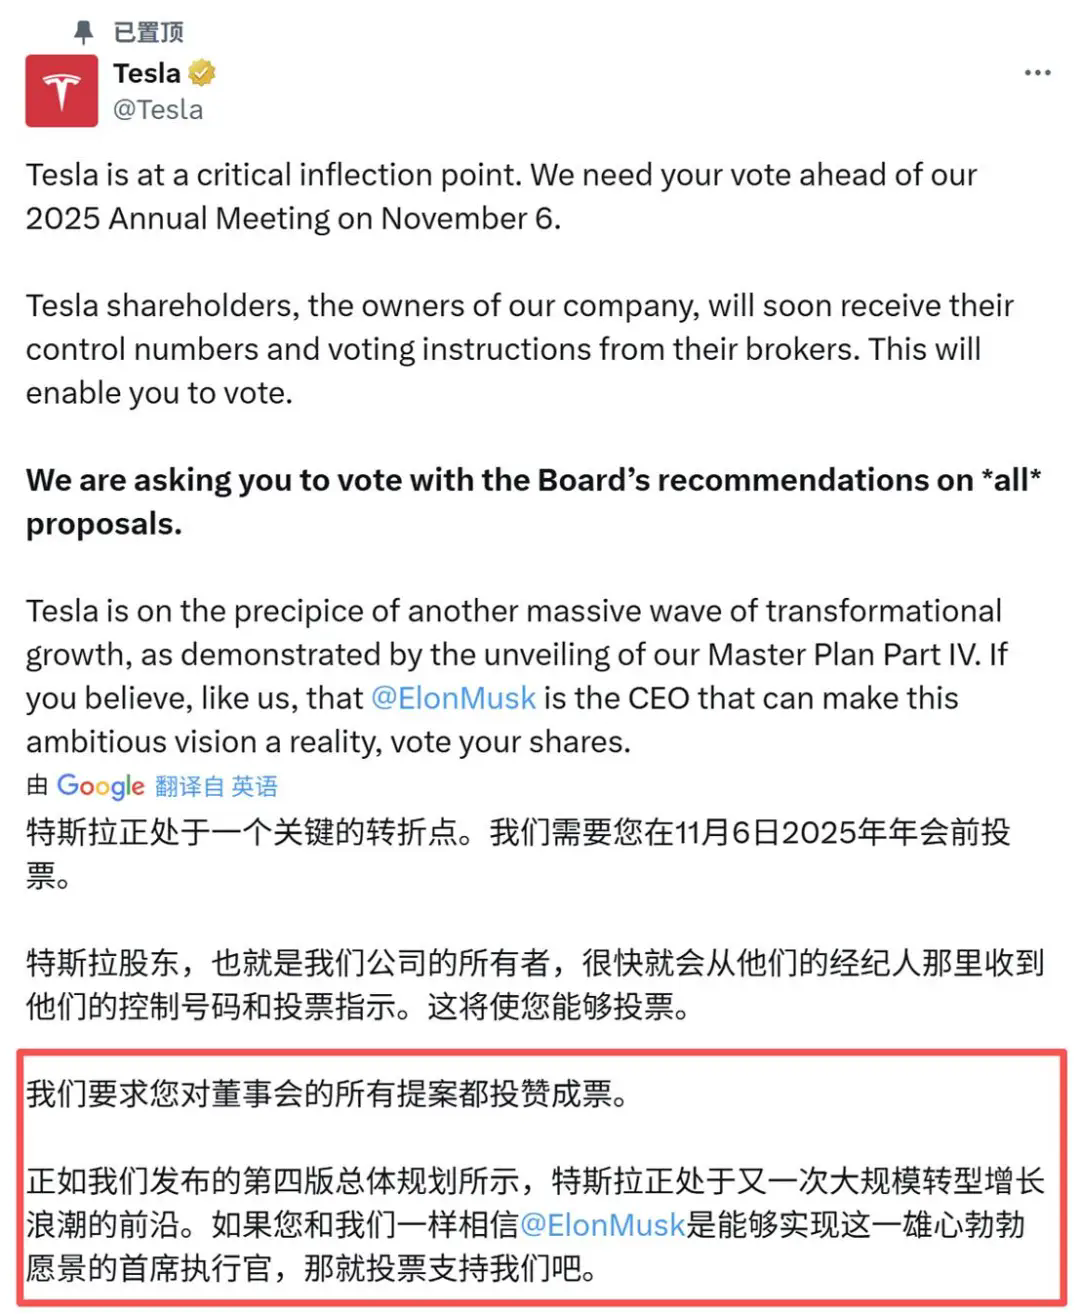The width and height of the screenshot is (1080, 1314).
Task: Click the 已置顶 pinned label
Action: pos(148,32)
